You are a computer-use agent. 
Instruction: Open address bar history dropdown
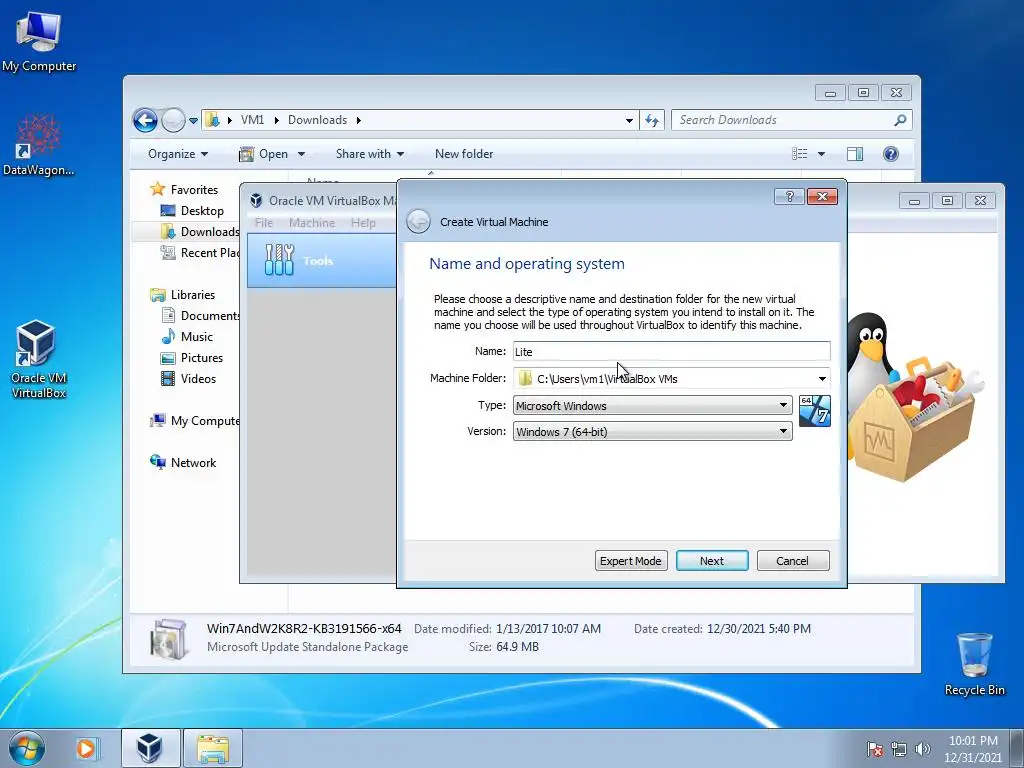pos(629,120)
